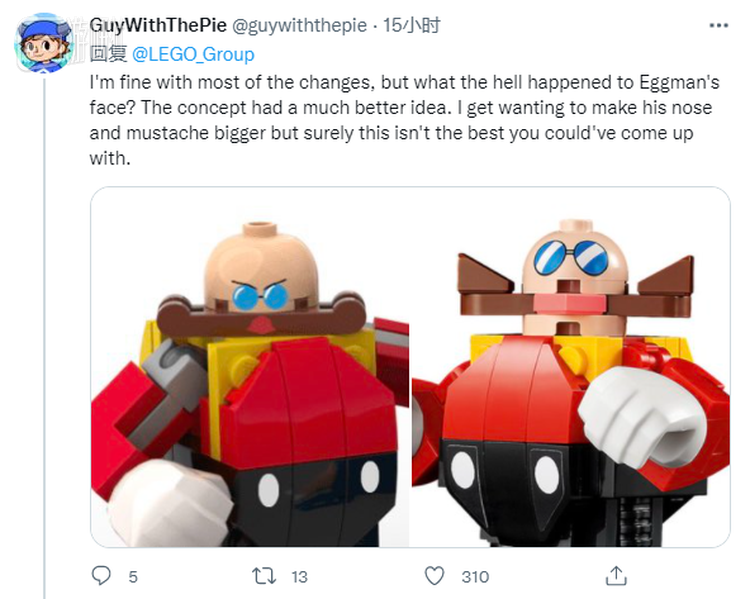The image size is (750, 599).
Task: Click the blue glasses on left Eggman
Action: (x=256, y=294)
